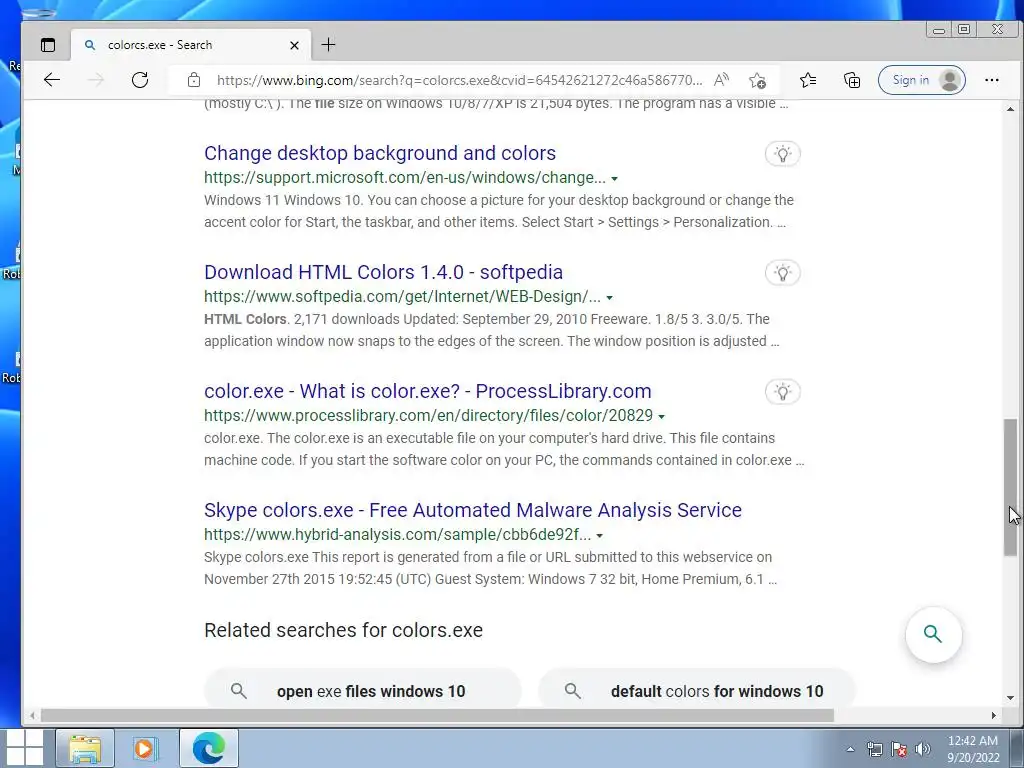Click vertical scrollbar up arrow
This screenshot has width=1024, height=768.
click(1010, 109)
